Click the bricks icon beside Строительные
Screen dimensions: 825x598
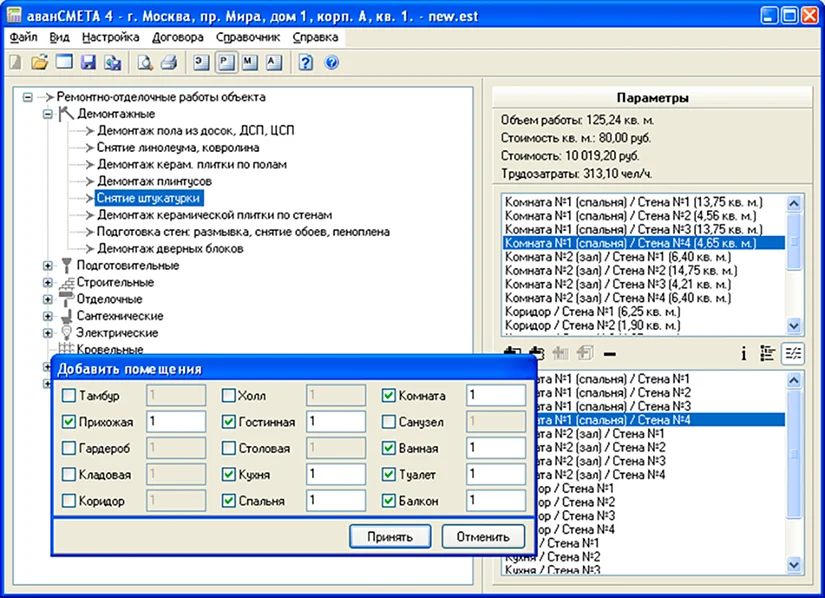pos(66,283)
